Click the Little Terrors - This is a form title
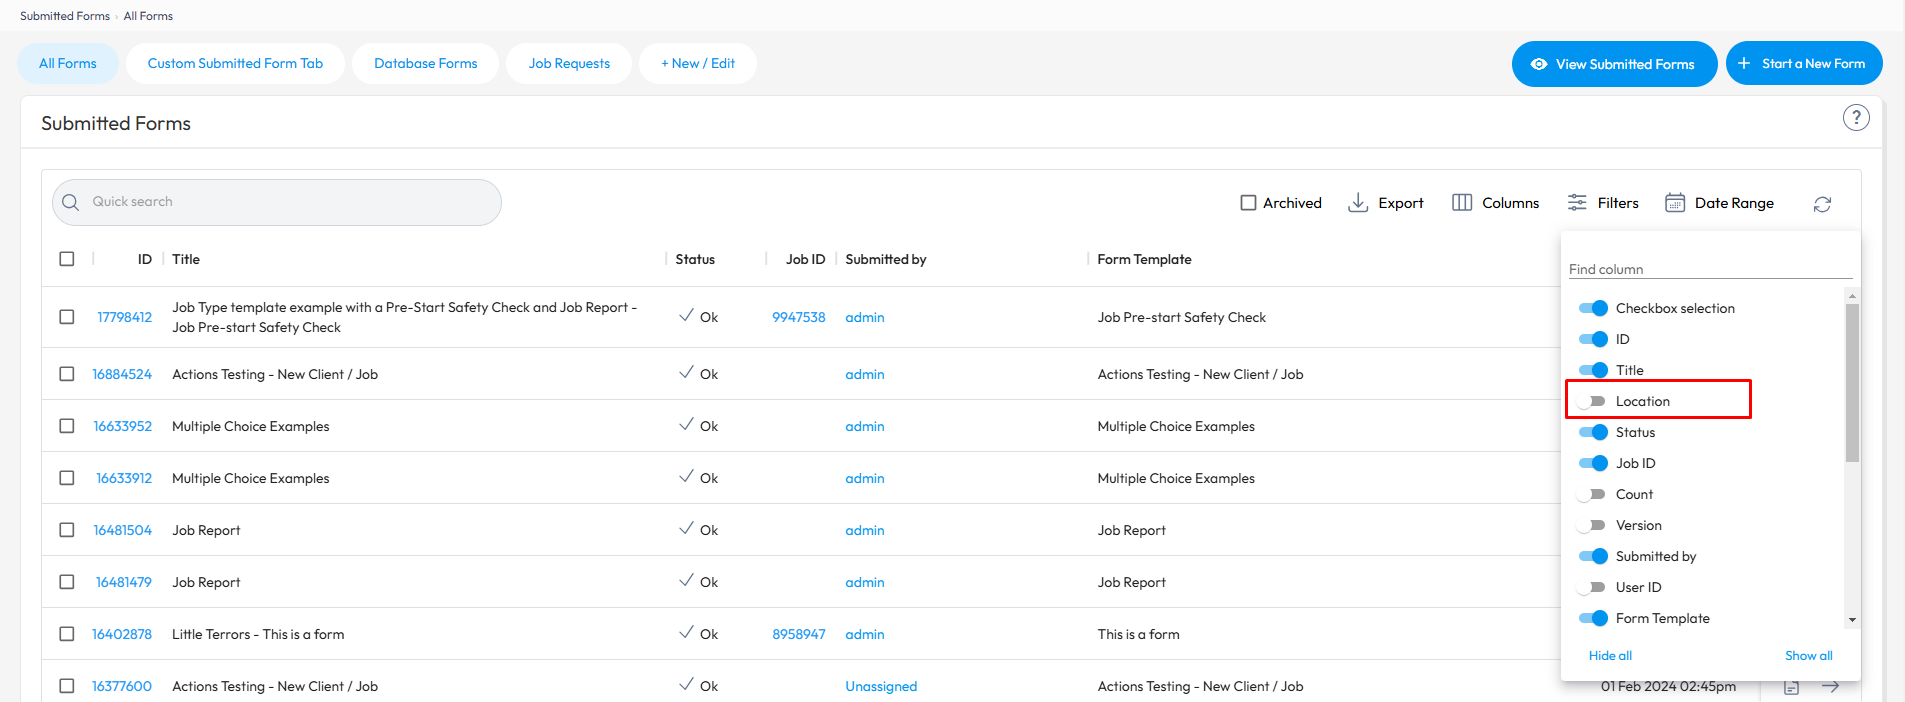The image size is (1905, 702). pyautogui.click(x=258, y=634)
